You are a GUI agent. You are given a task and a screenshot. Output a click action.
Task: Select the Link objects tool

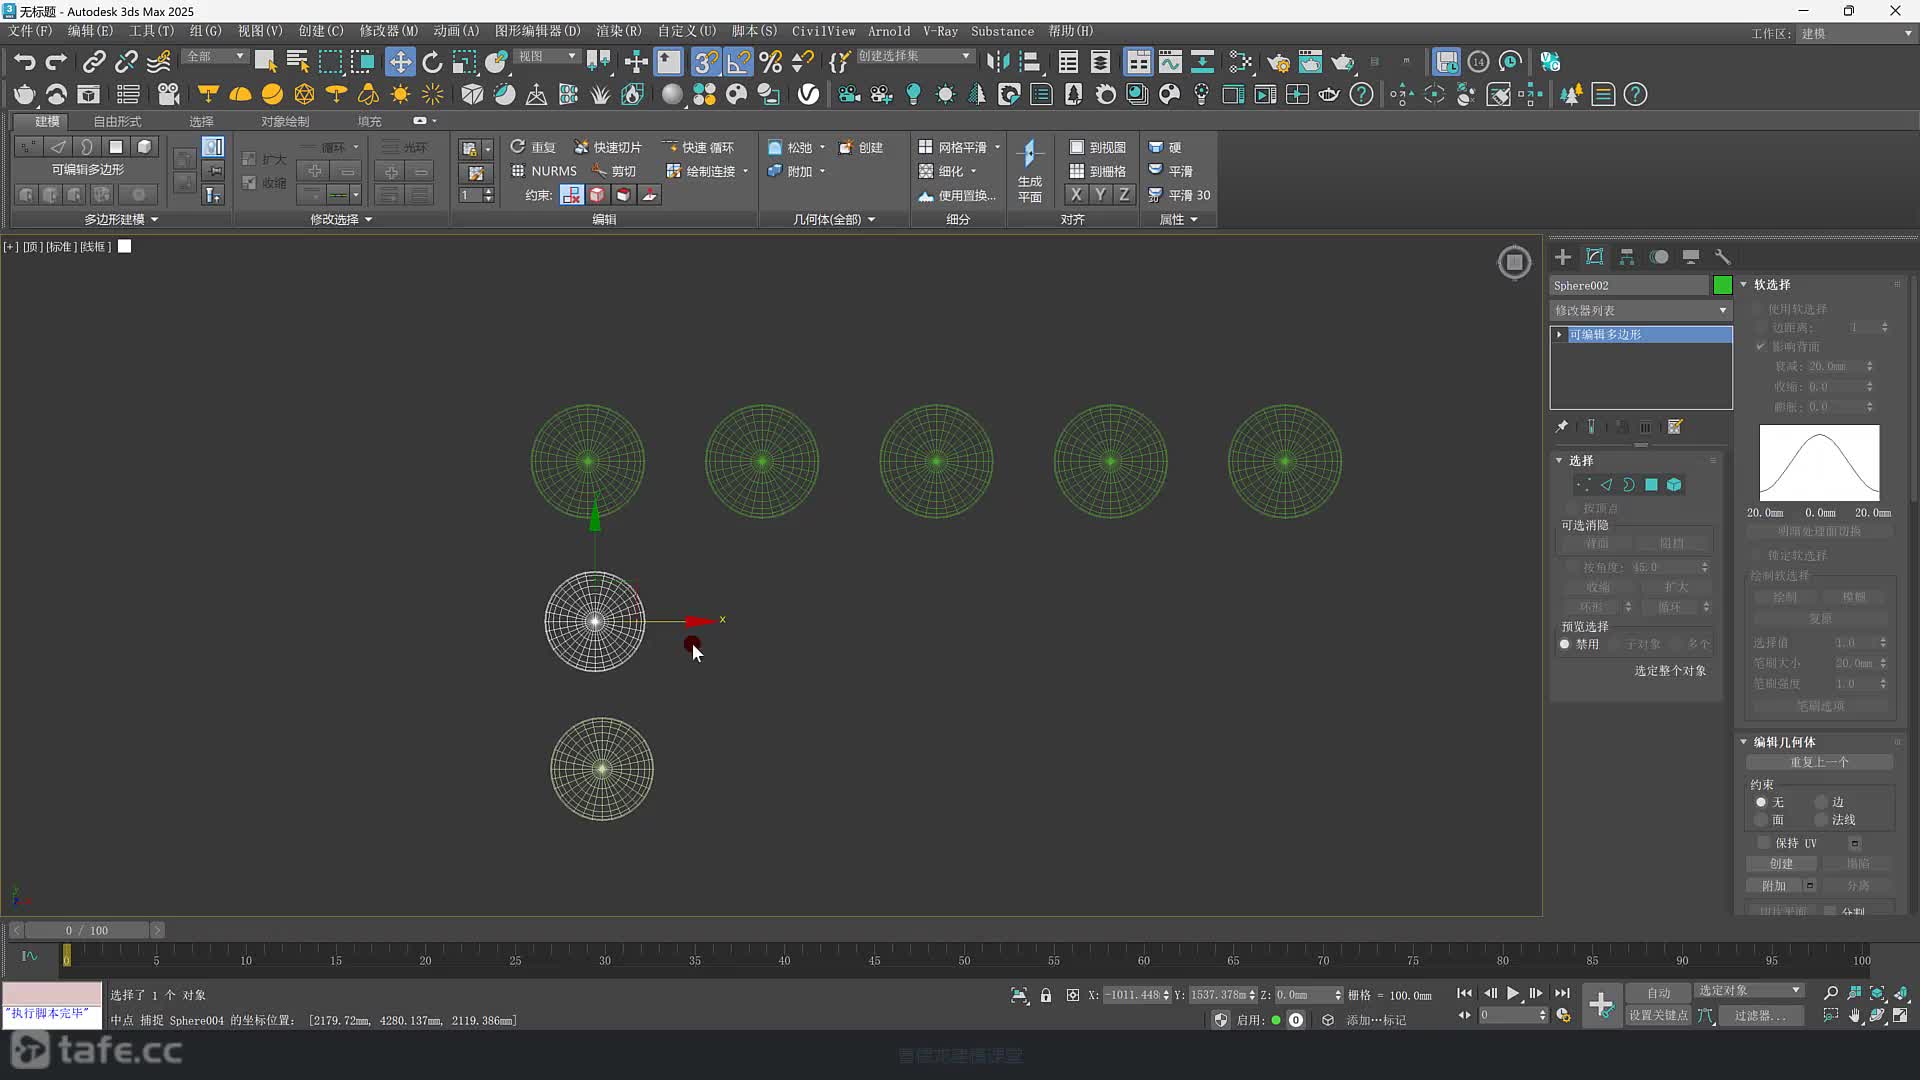[x=93, y=62]
